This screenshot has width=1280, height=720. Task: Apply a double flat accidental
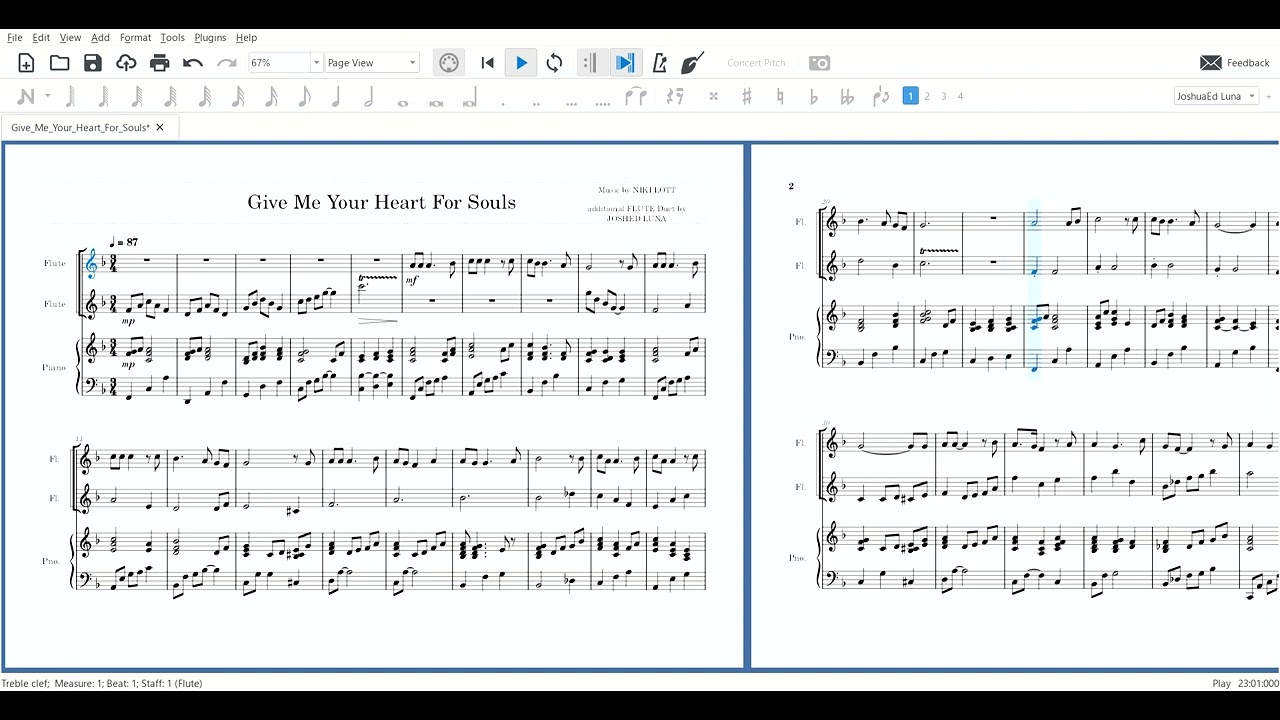pos(847,97)
